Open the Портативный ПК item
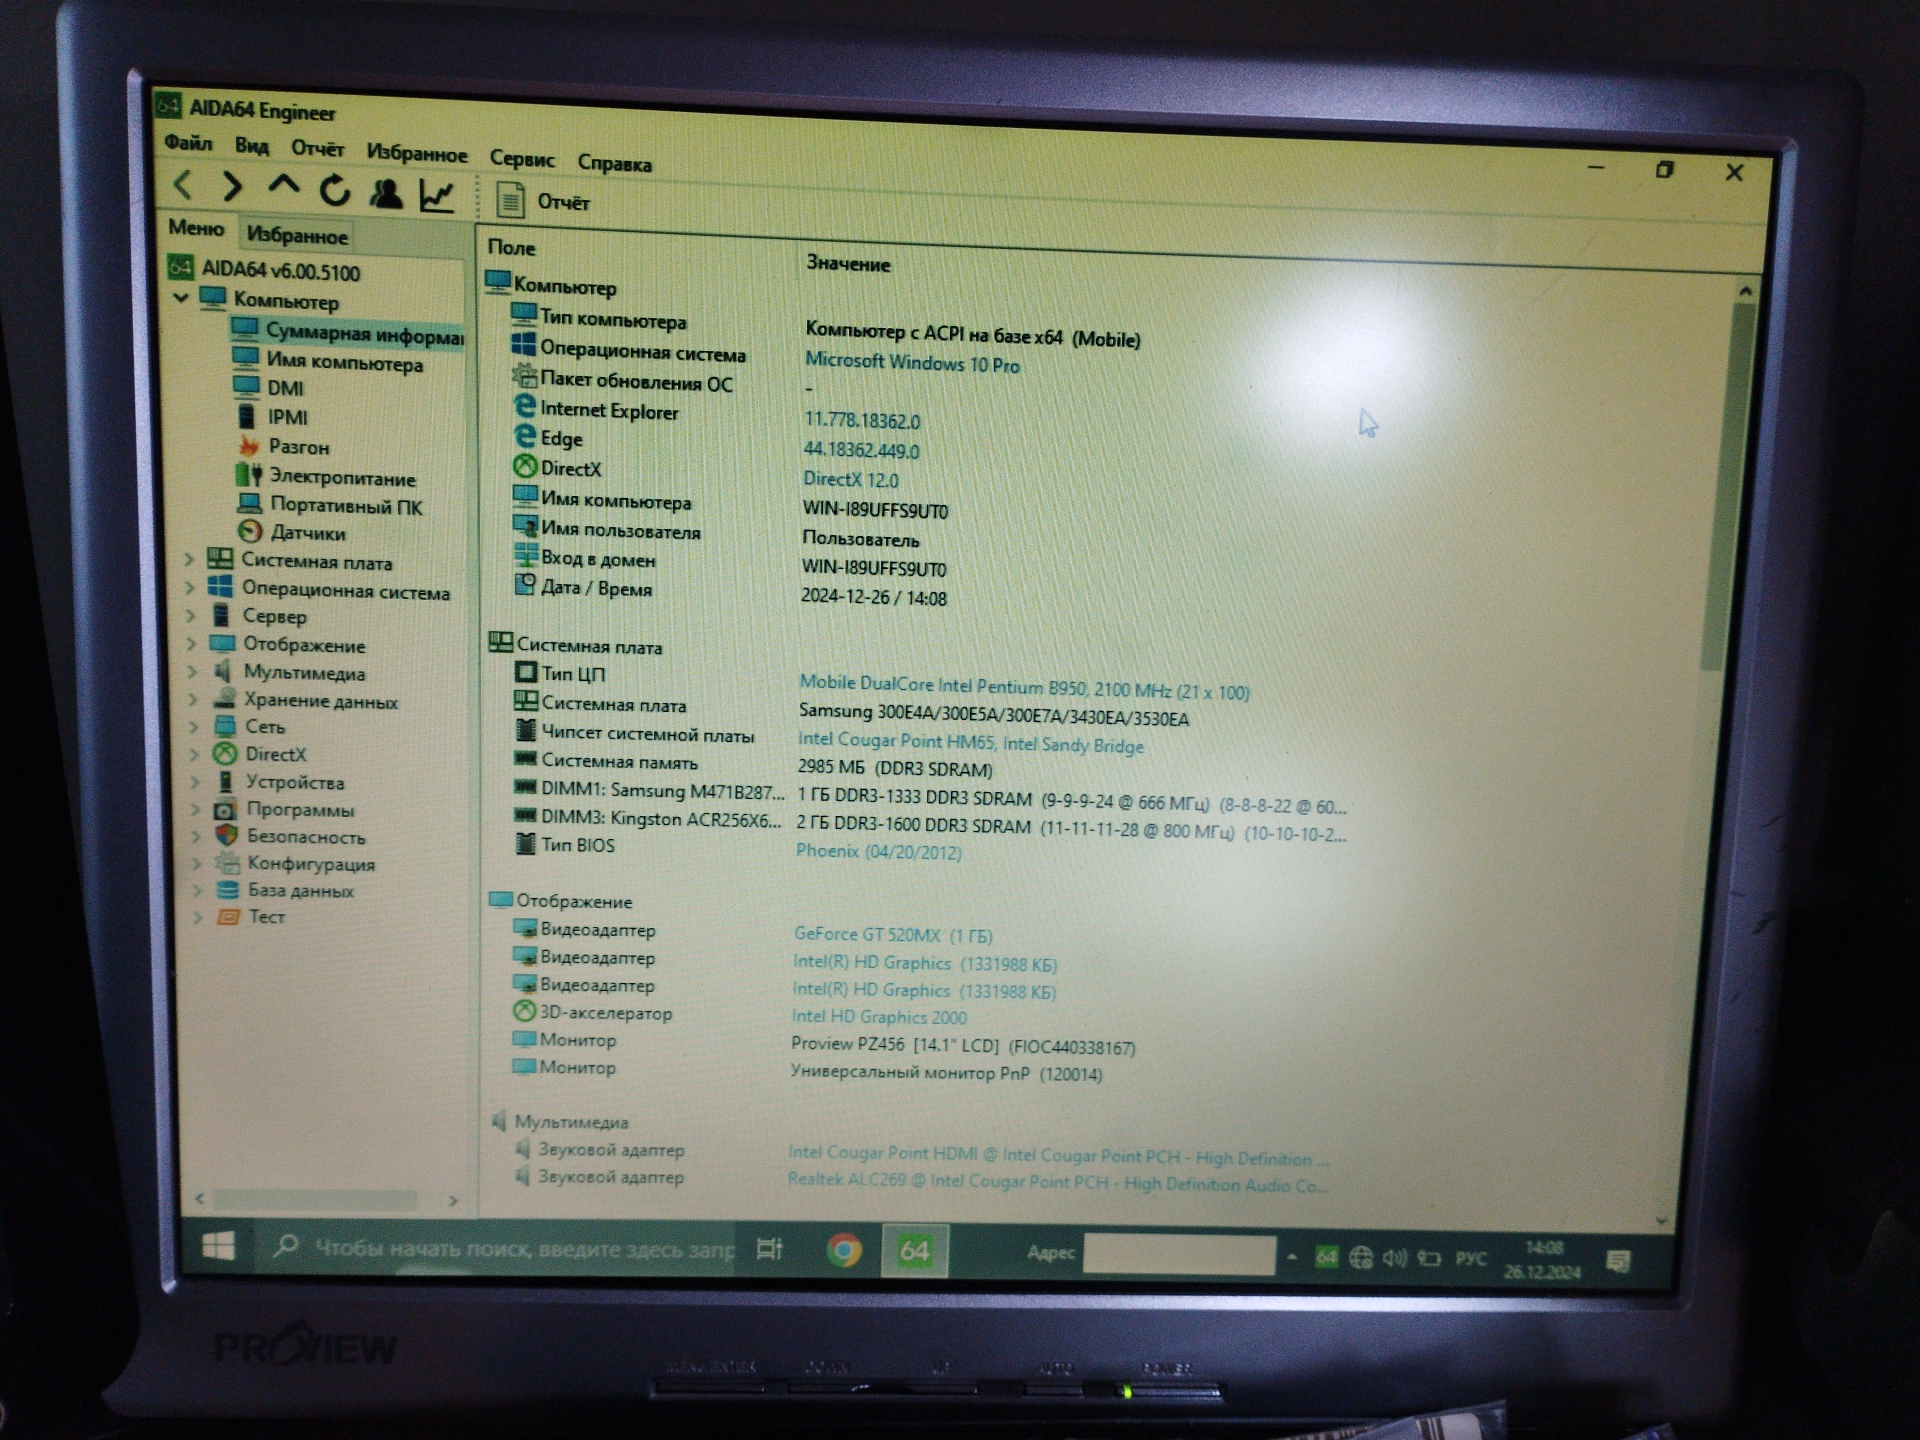 coord(346,506)
